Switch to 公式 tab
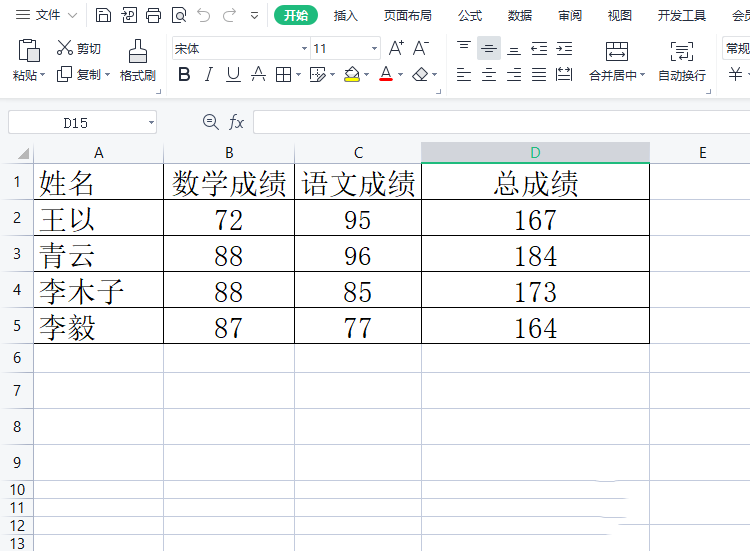Viewport: 750px width, 551px height. click(470, 16)
